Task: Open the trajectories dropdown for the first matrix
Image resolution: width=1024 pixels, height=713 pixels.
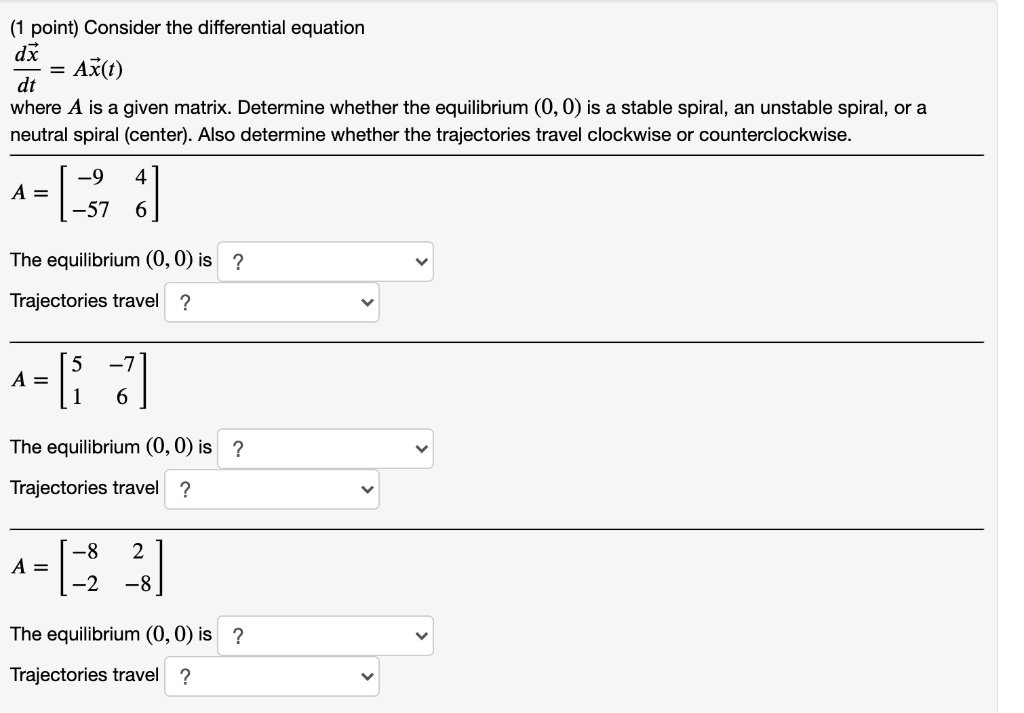Action: pyautogui.click(x=272, y=303)
